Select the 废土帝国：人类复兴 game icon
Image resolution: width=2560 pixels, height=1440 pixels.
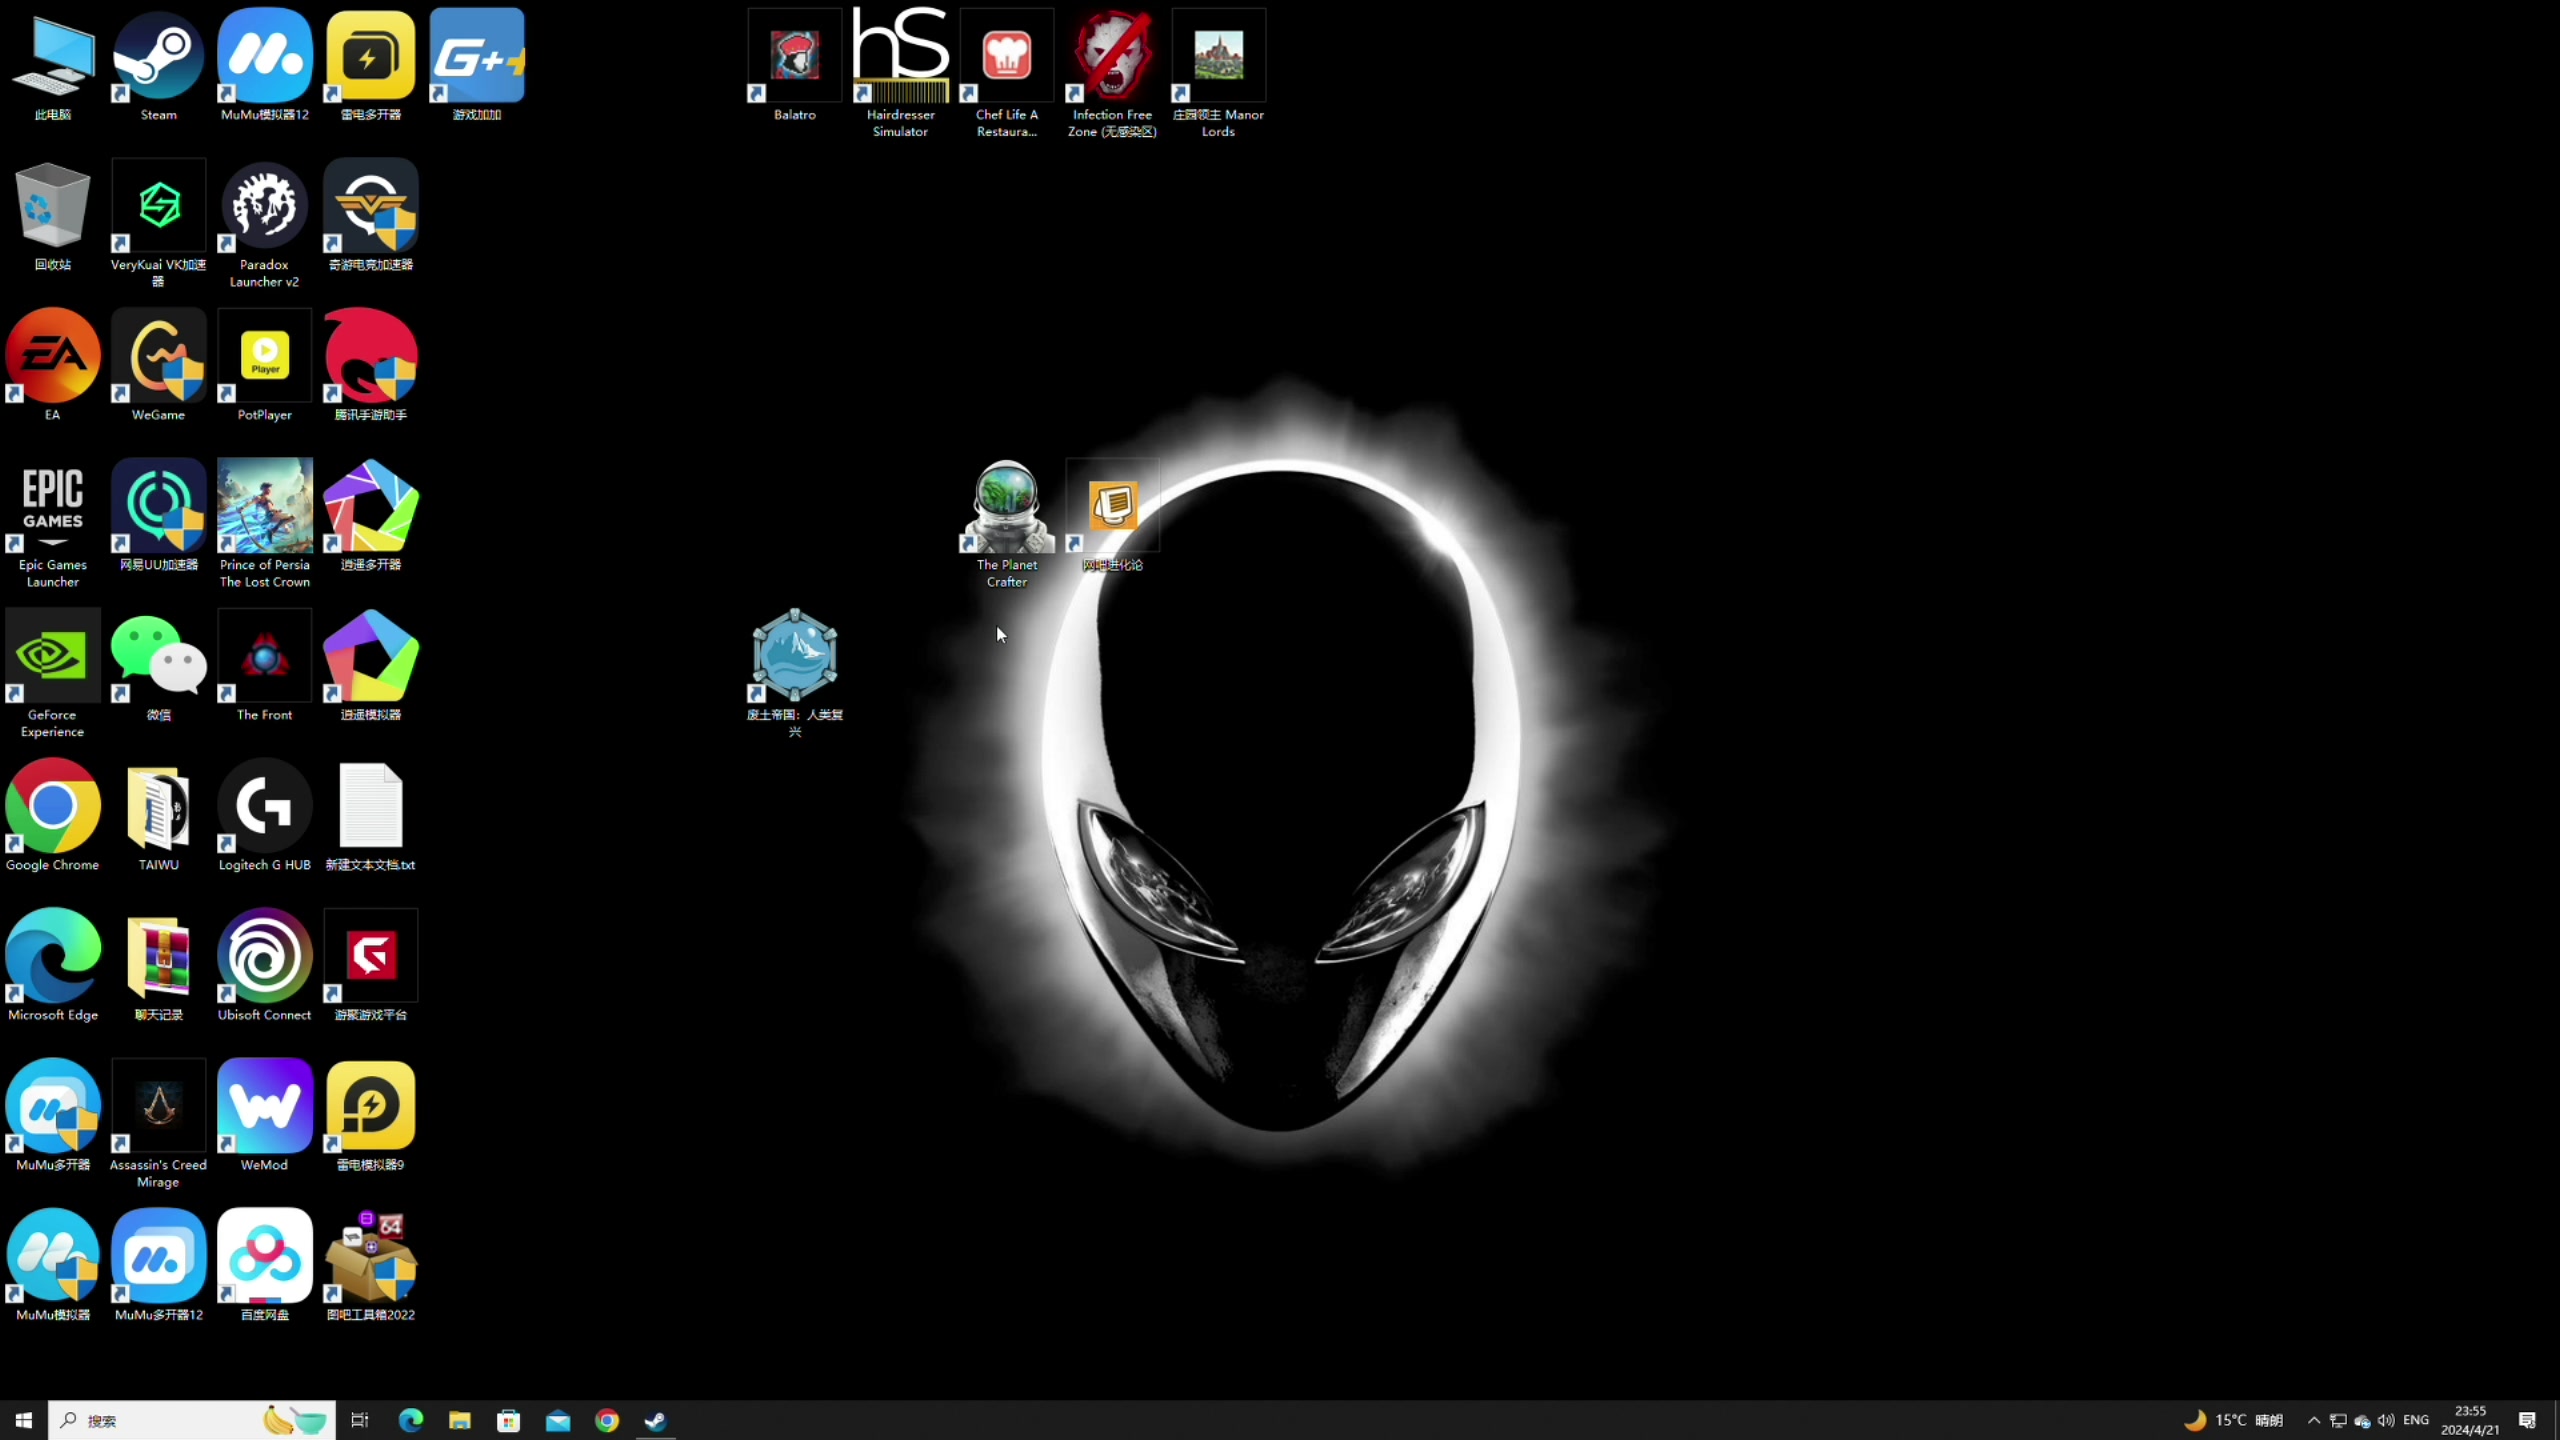tap(794, 672)
